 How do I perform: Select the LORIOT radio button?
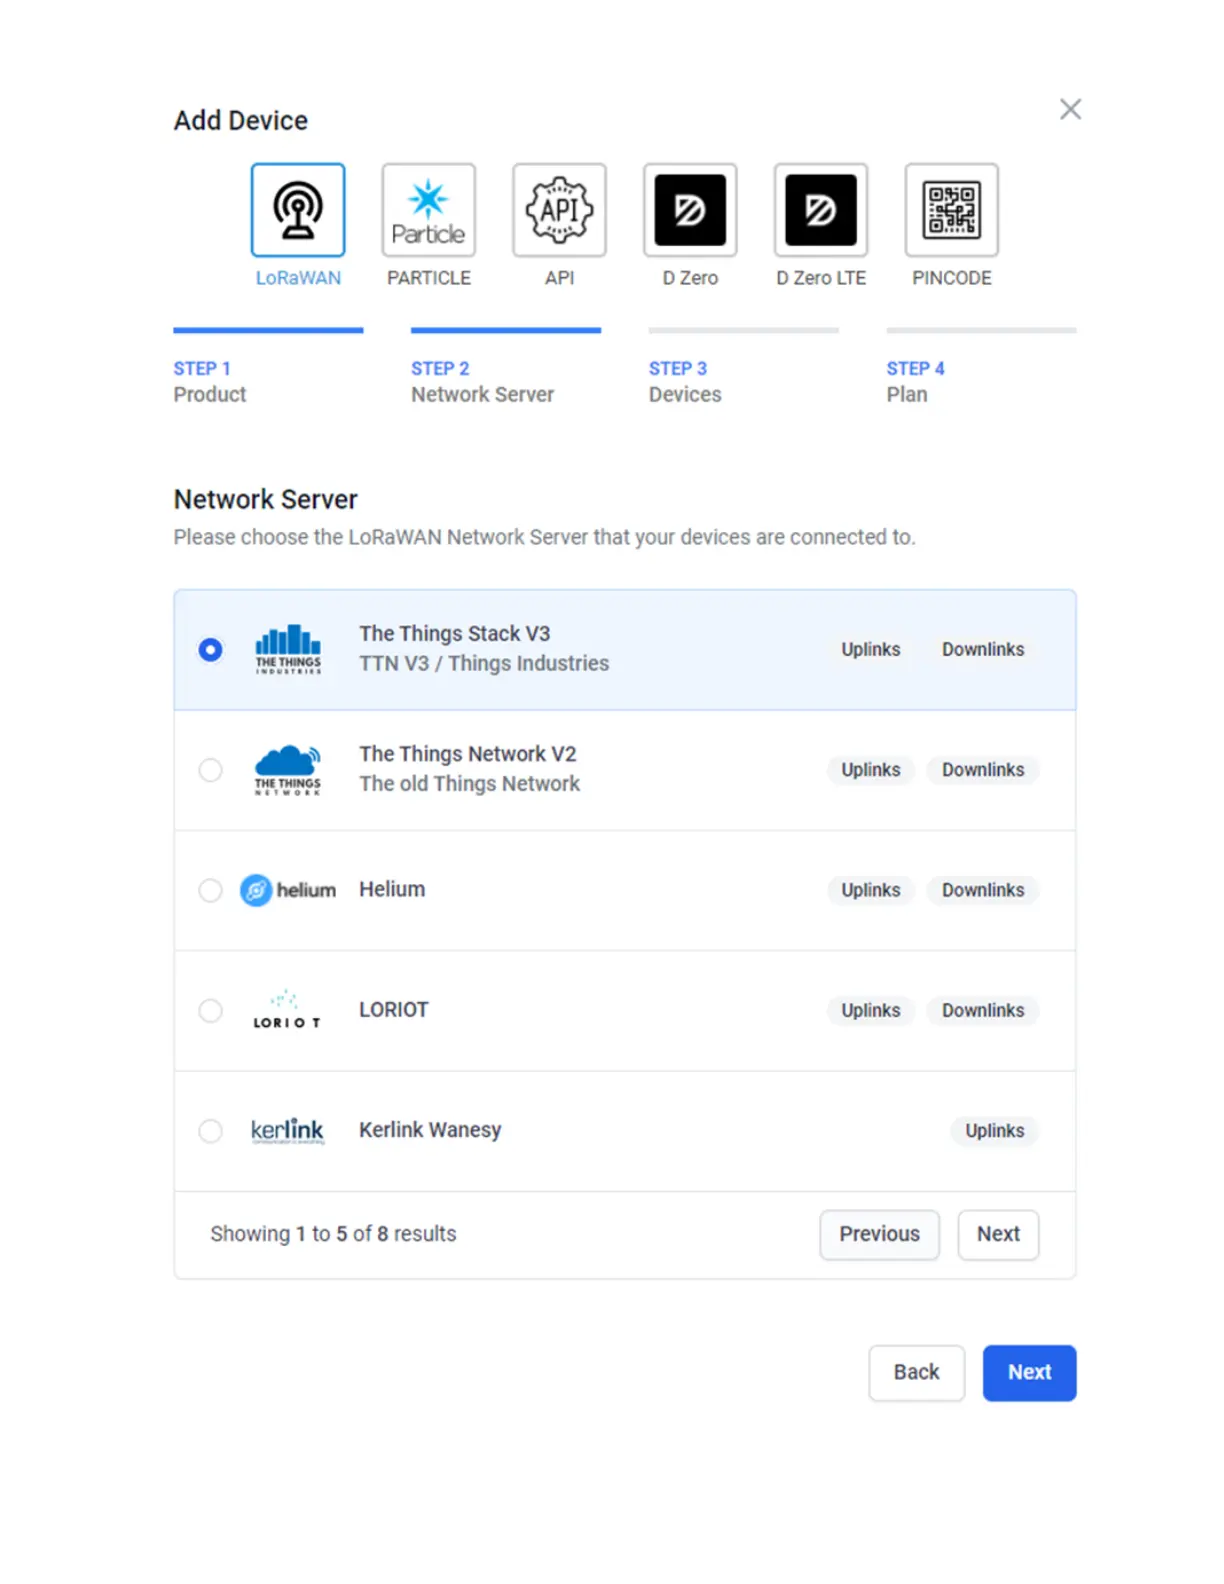click(x=210, y=1010)
